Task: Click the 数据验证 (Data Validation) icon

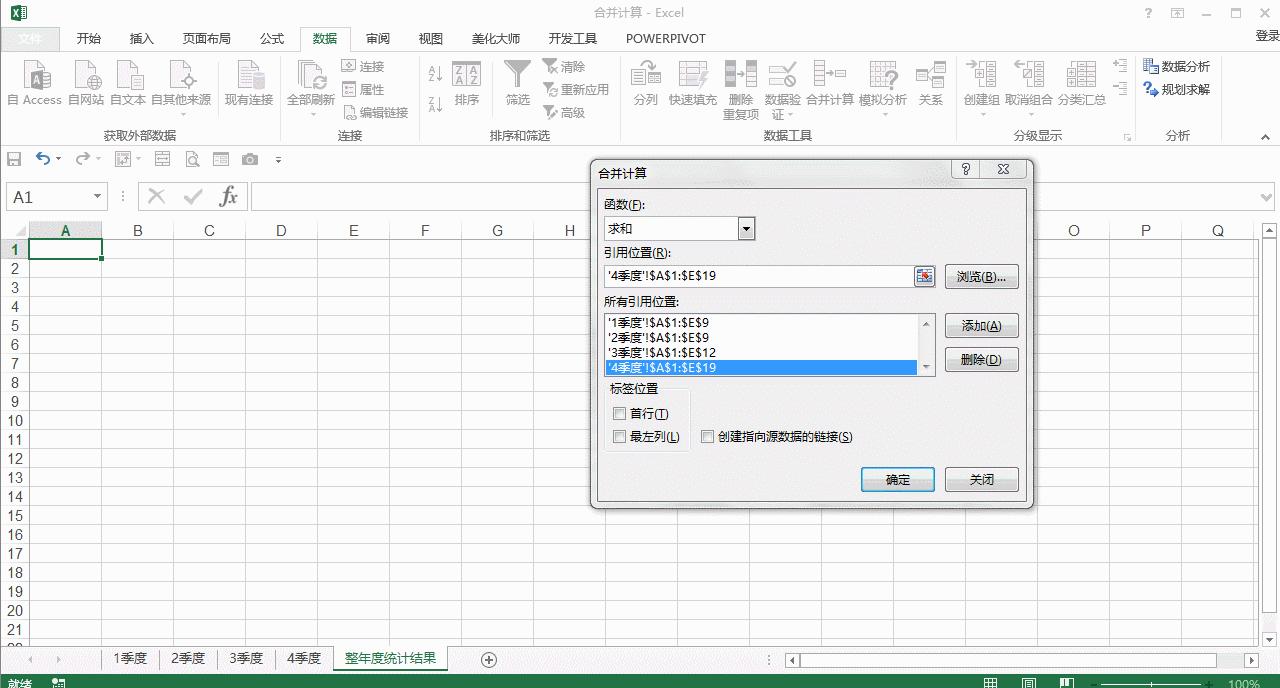Action: (x=781, y=80)
